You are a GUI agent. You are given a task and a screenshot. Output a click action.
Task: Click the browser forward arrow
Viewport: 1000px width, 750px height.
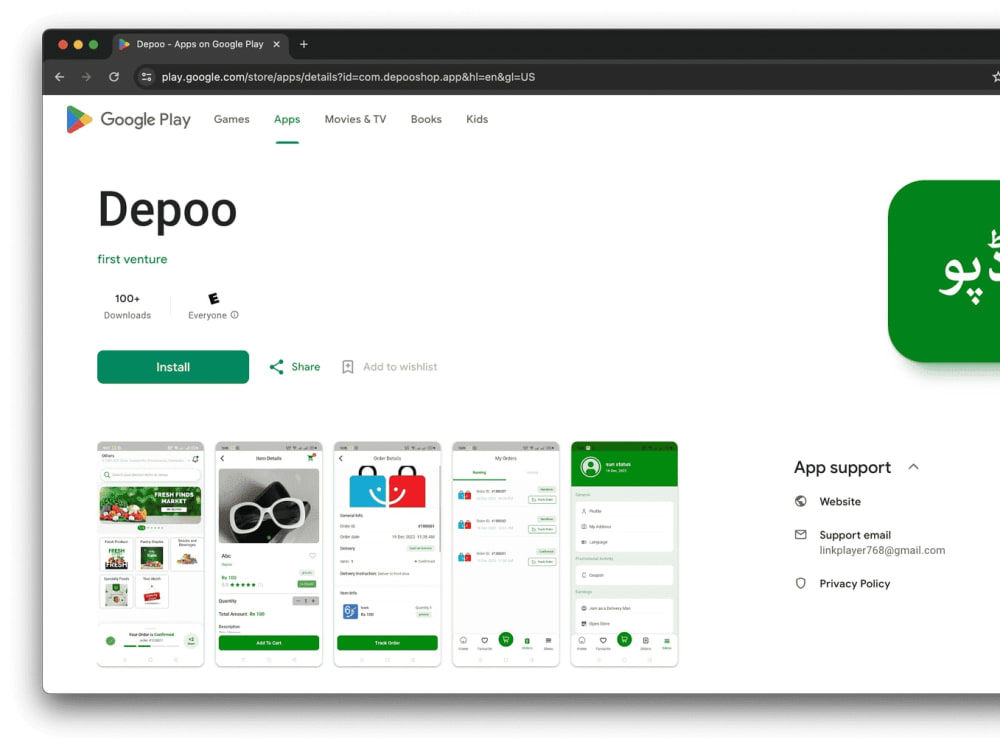86,77
